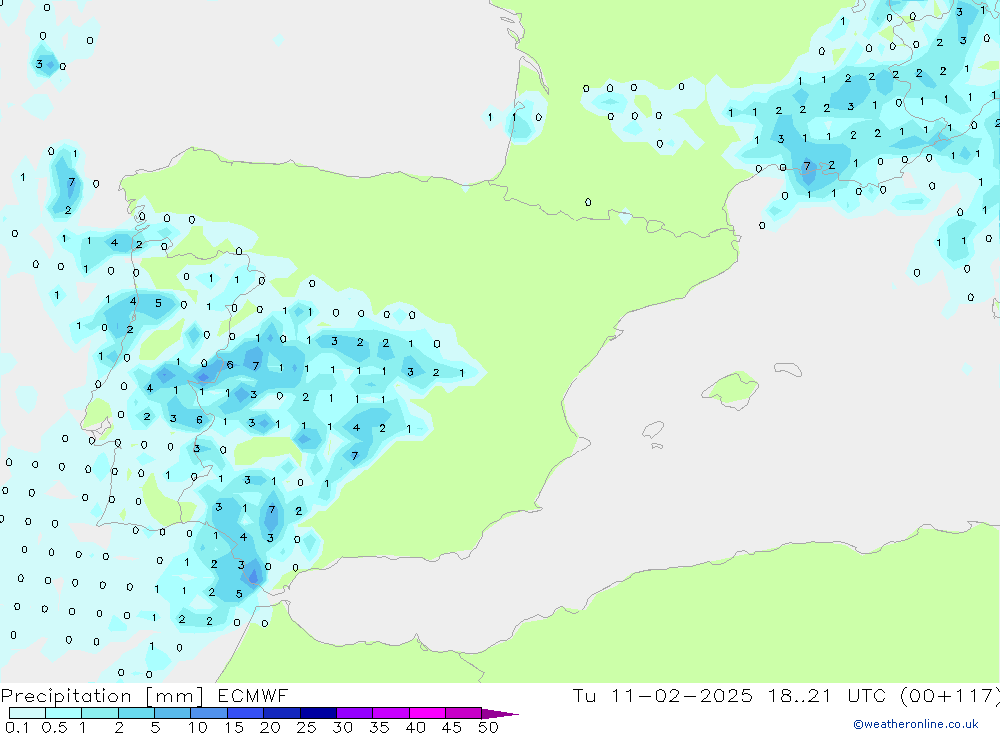Image resolution: width=1000 pixels, height=733 pixels.
Task: Select the 45–50 mm legend swatch
Action: [464, 713]
